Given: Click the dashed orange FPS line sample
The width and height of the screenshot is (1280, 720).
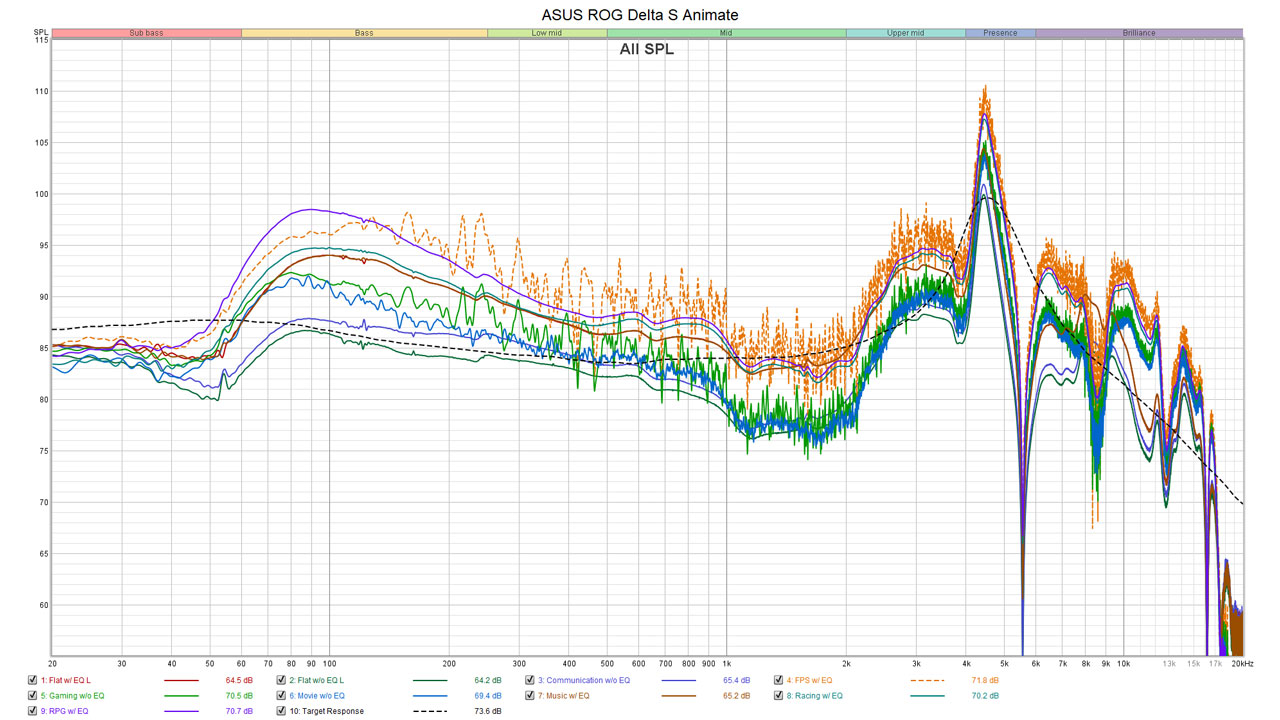Looking at the screenshot, I should (x=927, y=680).
